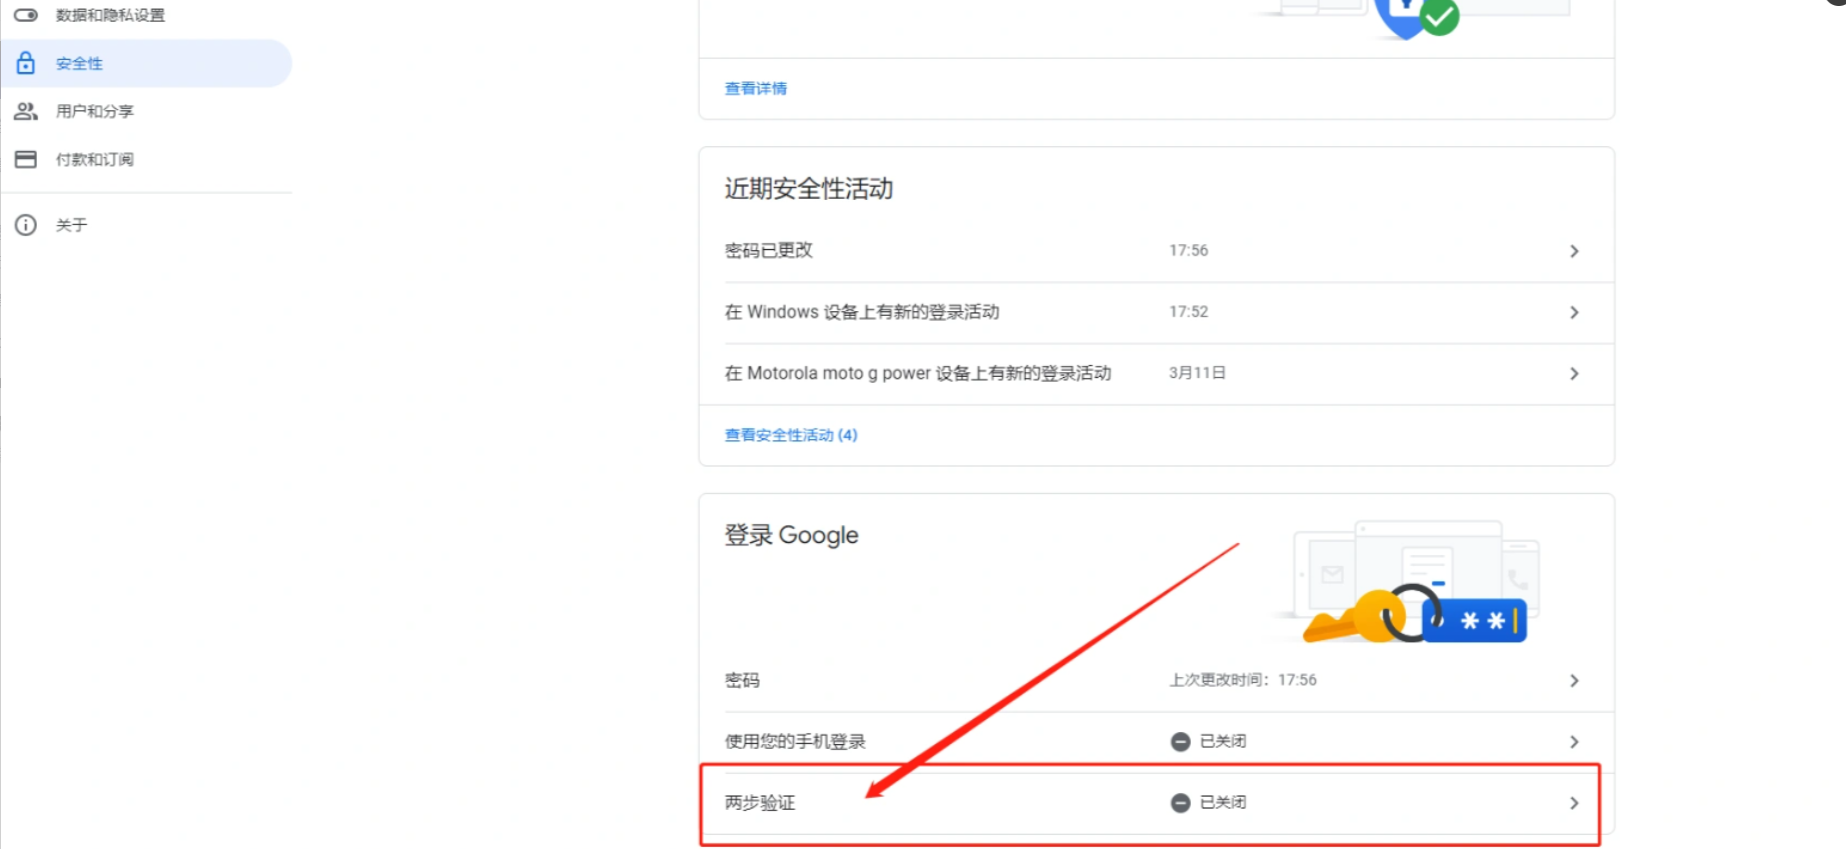Click the 两步验证 row label
This screenshot has width=1846, height=849.
760,803
